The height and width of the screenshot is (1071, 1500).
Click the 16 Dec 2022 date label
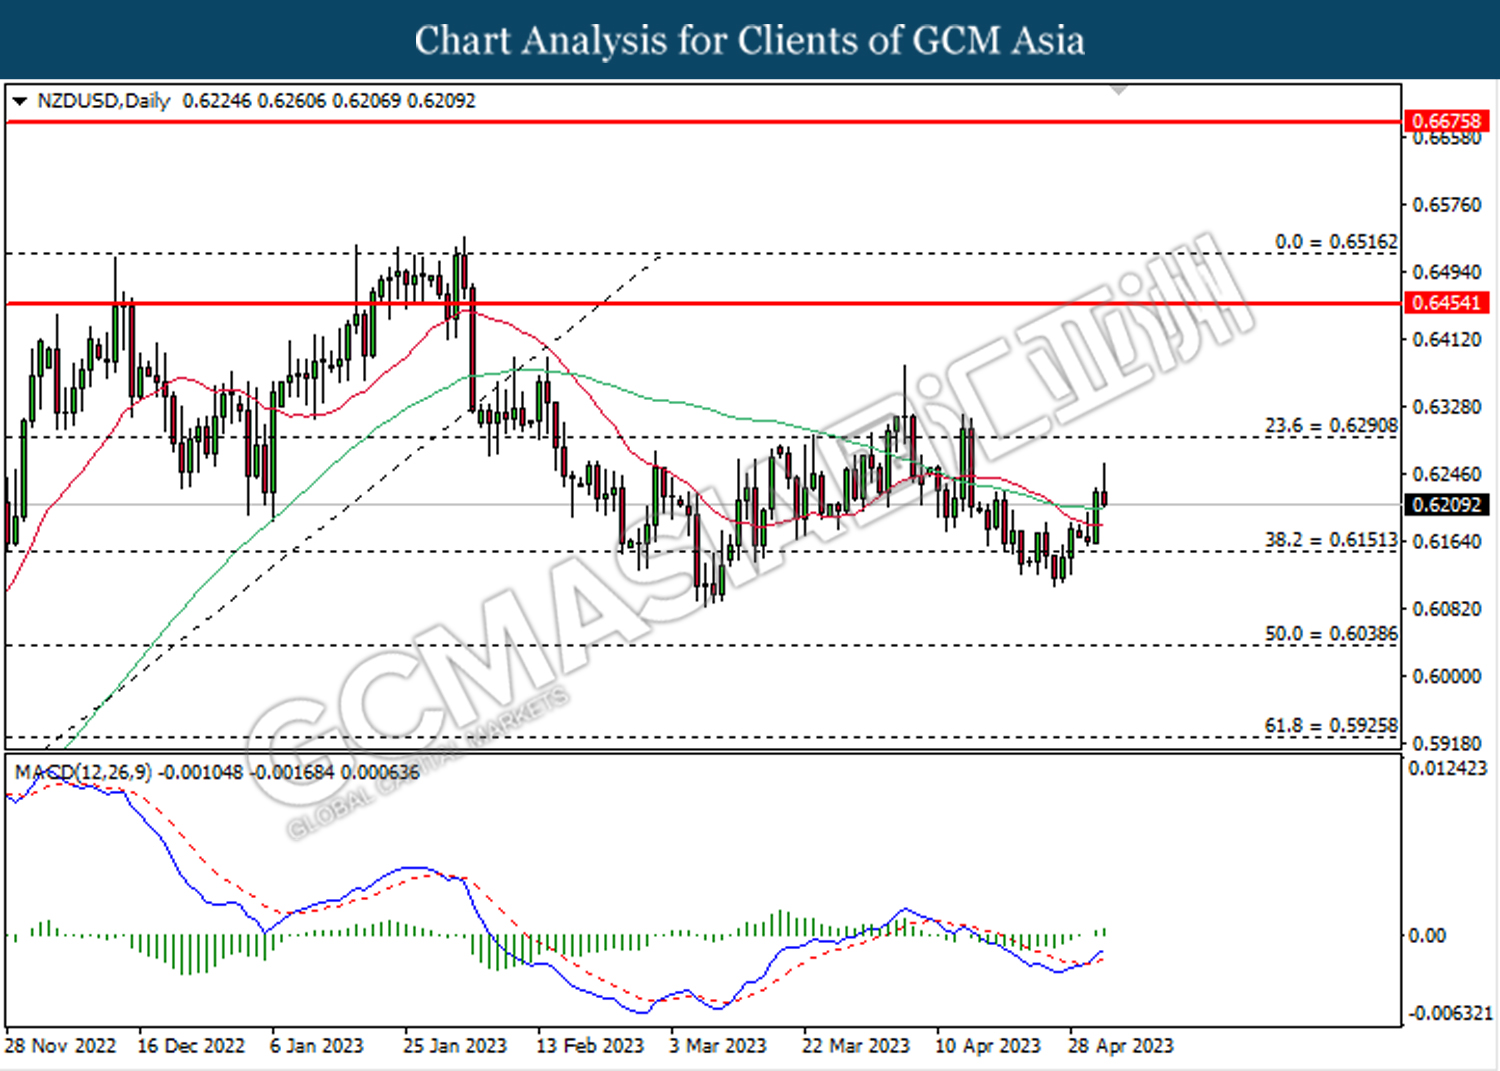pyautogui.click(x=191, y=1046)
